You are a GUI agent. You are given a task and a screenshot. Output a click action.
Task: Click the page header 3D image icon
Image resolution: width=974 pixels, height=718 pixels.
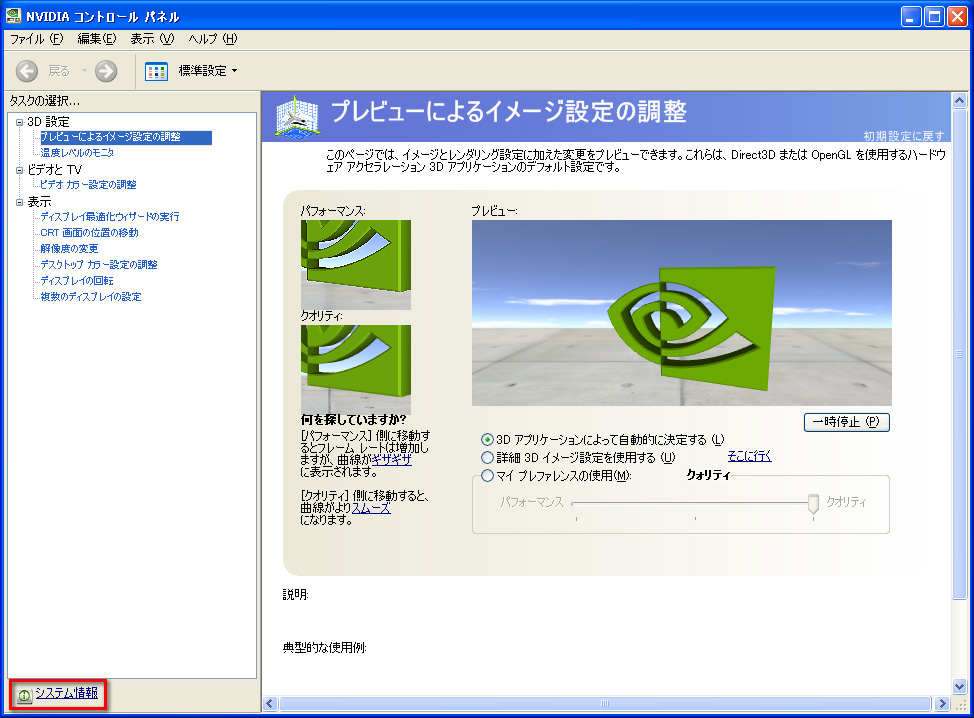[x=297, y=116]
